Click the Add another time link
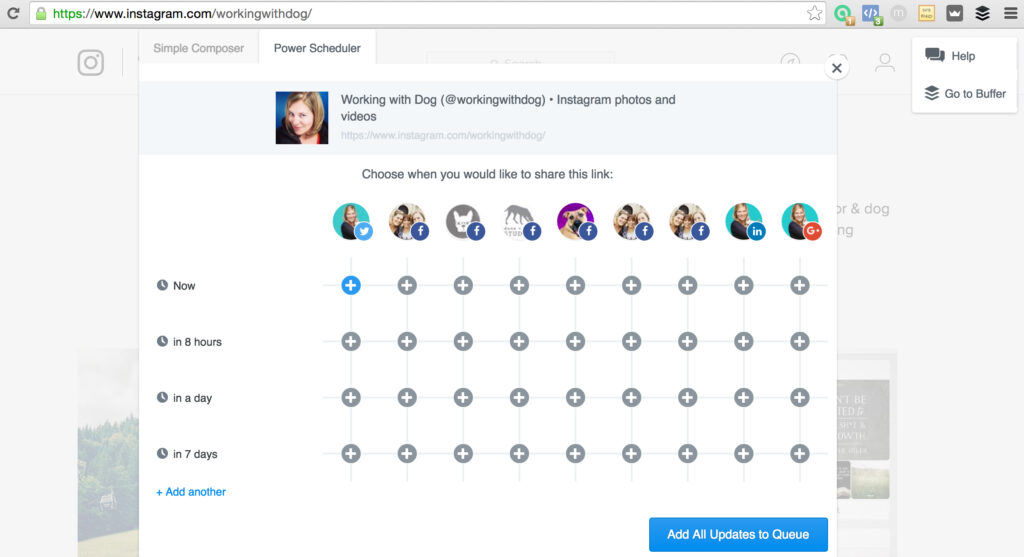 pyautogui.click(x=191, y=492)
